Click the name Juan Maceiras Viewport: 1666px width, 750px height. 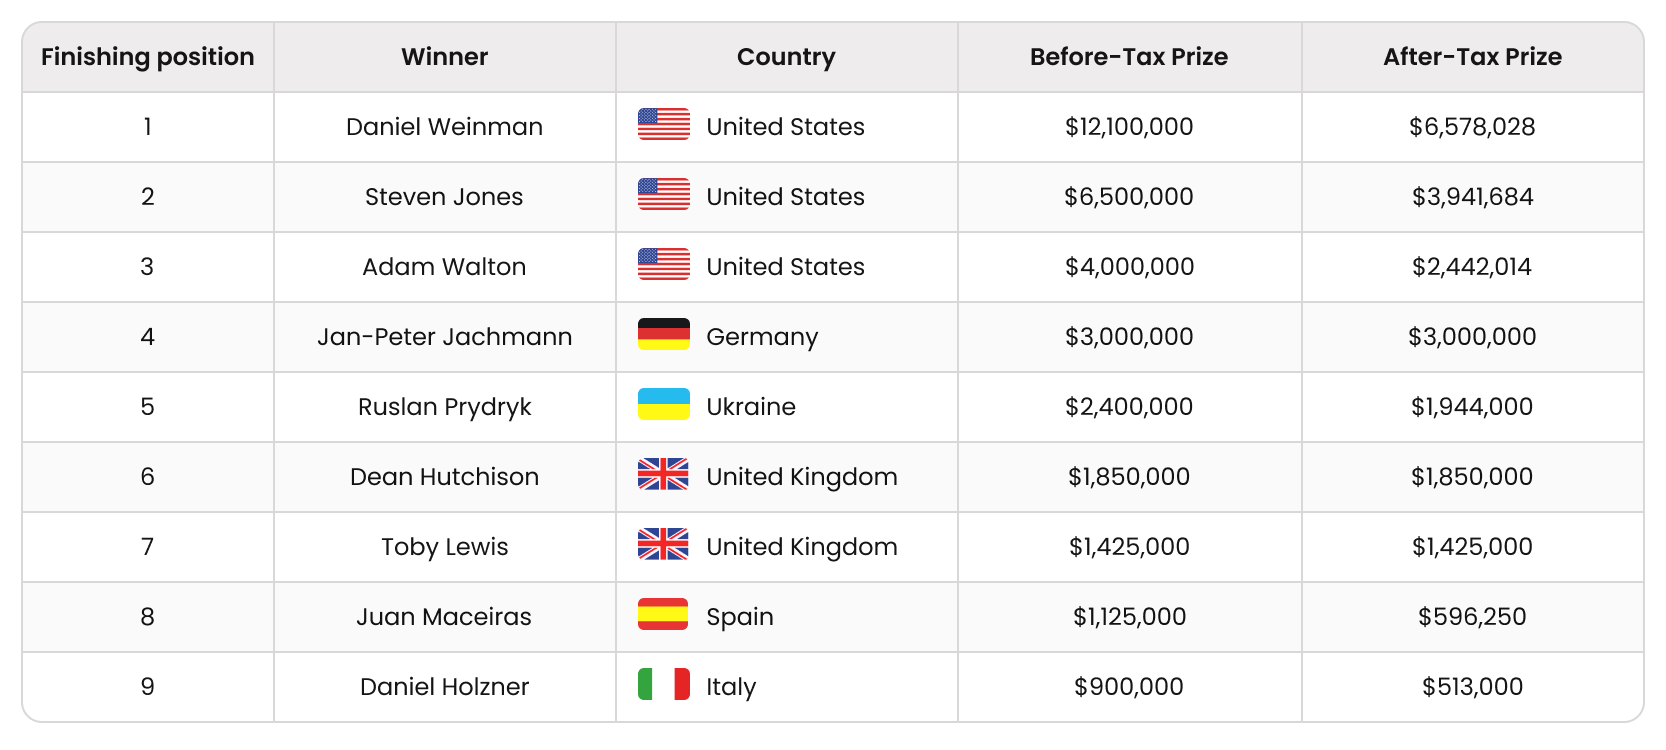point(445,617)
